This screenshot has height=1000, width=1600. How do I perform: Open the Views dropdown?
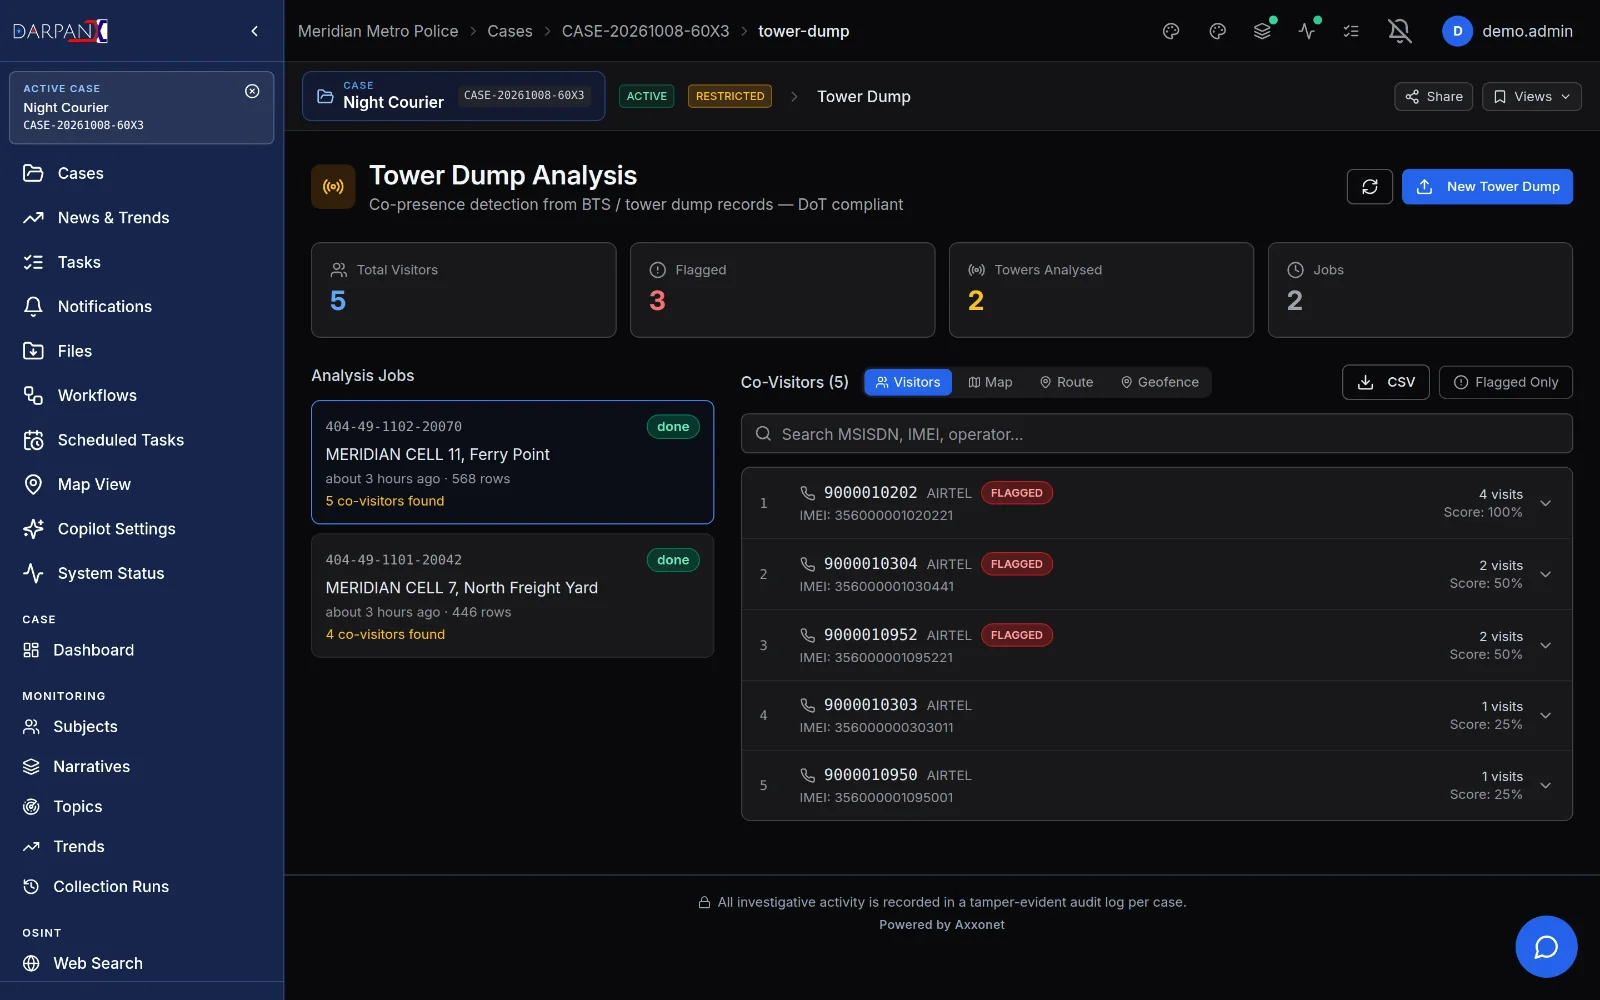pyautogui.click(x=1531, y=96)
